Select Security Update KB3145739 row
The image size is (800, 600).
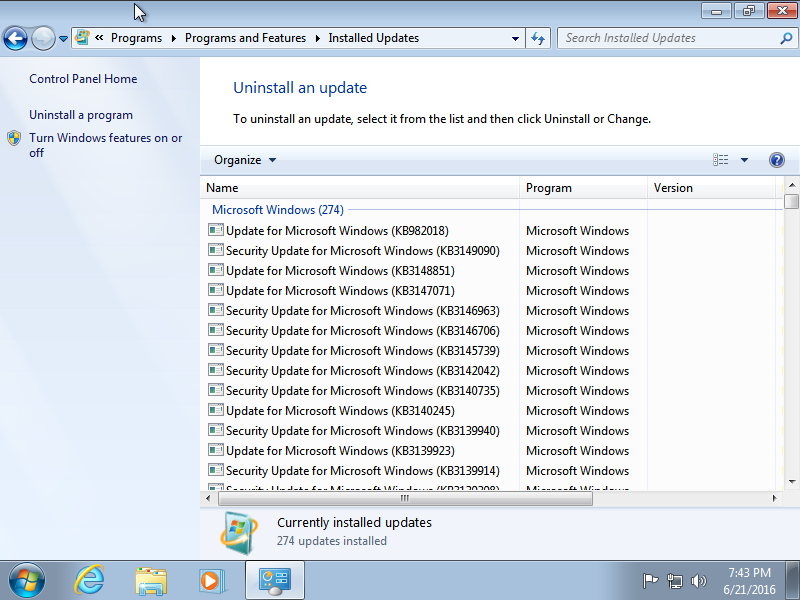click(x=362, y=351)
